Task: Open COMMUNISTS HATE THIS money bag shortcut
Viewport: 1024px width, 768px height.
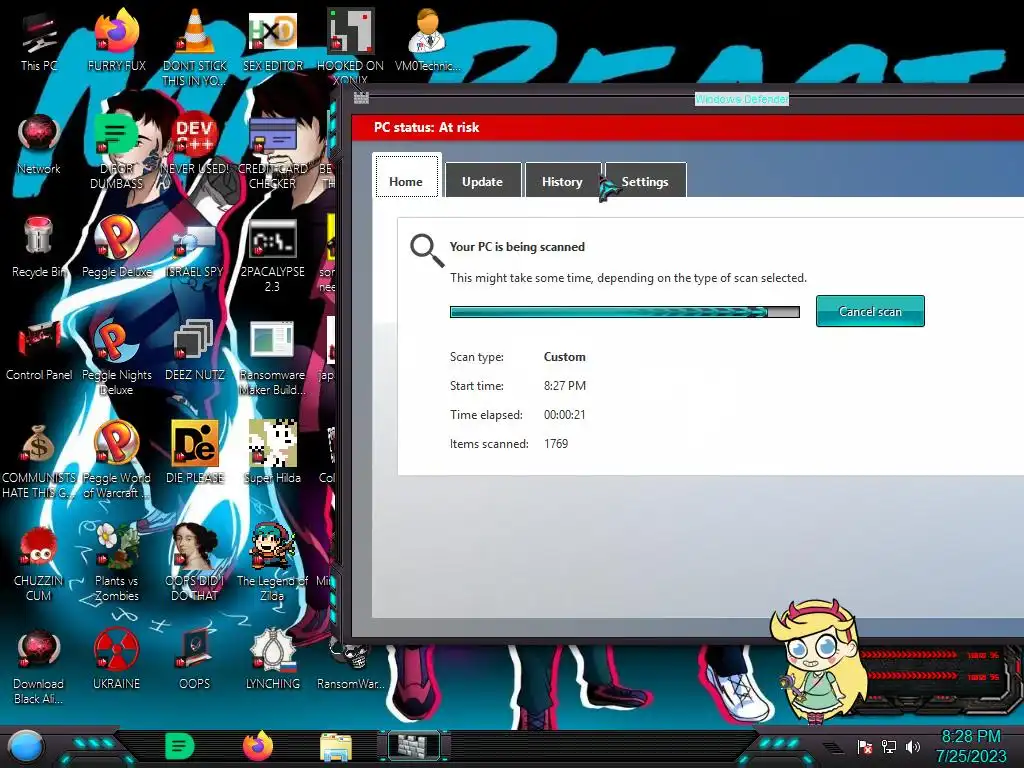Action: click(x=39, y=460)
